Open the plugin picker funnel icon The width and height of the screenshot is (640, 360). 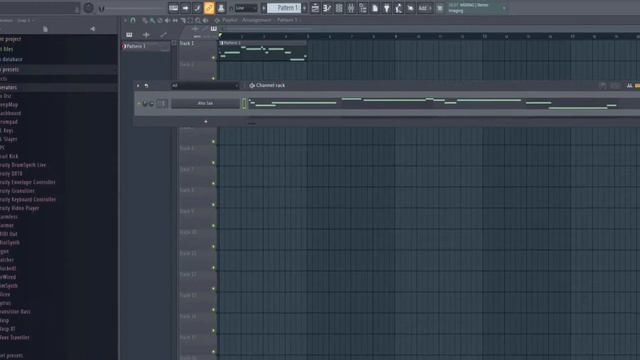tap(387, 8)
